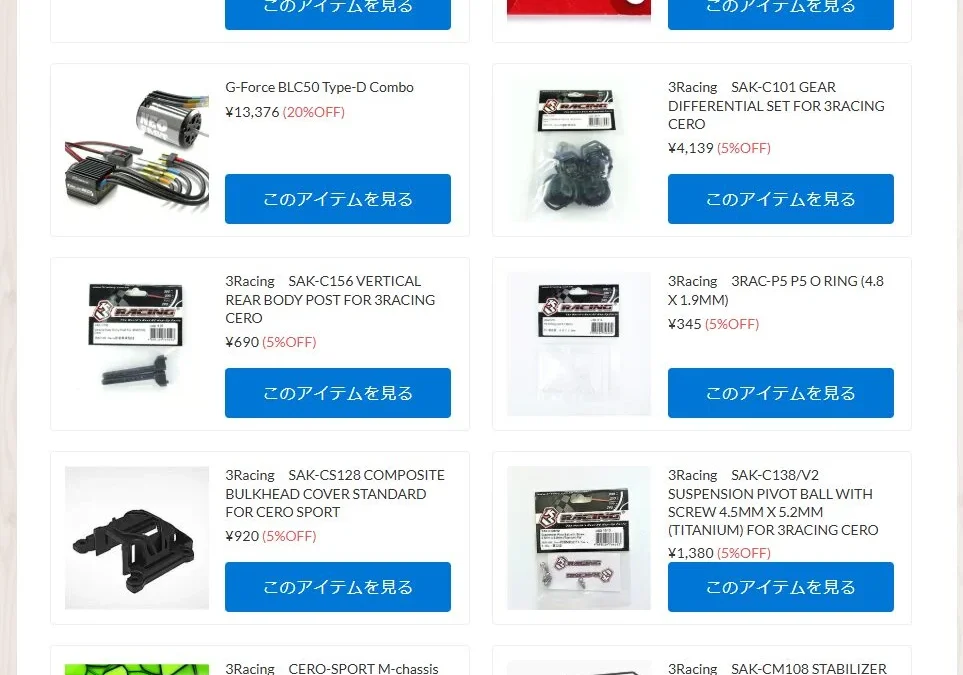
Task: View the SAK-C138/V2 Suspension Pivot Ball item
Action: tap(781, 587)
